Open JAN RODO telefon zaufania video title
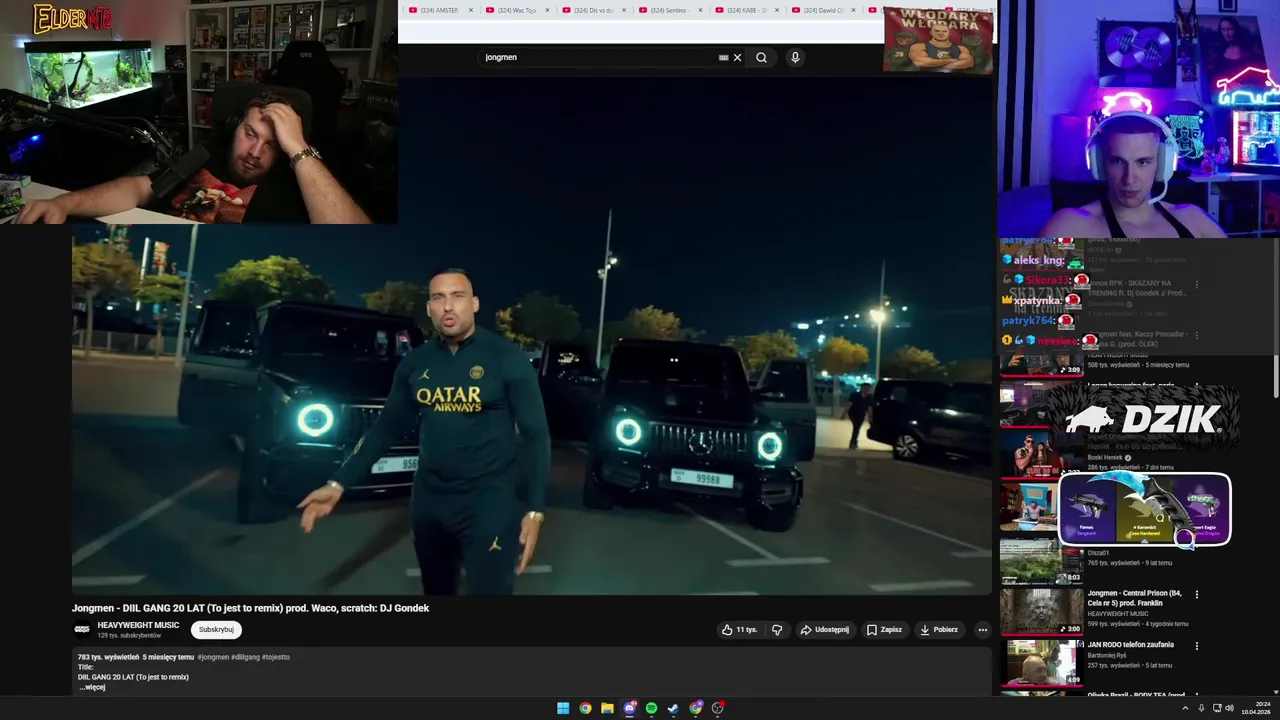The height and width of the screenshot is (720, 1280). pos(1130,645)
